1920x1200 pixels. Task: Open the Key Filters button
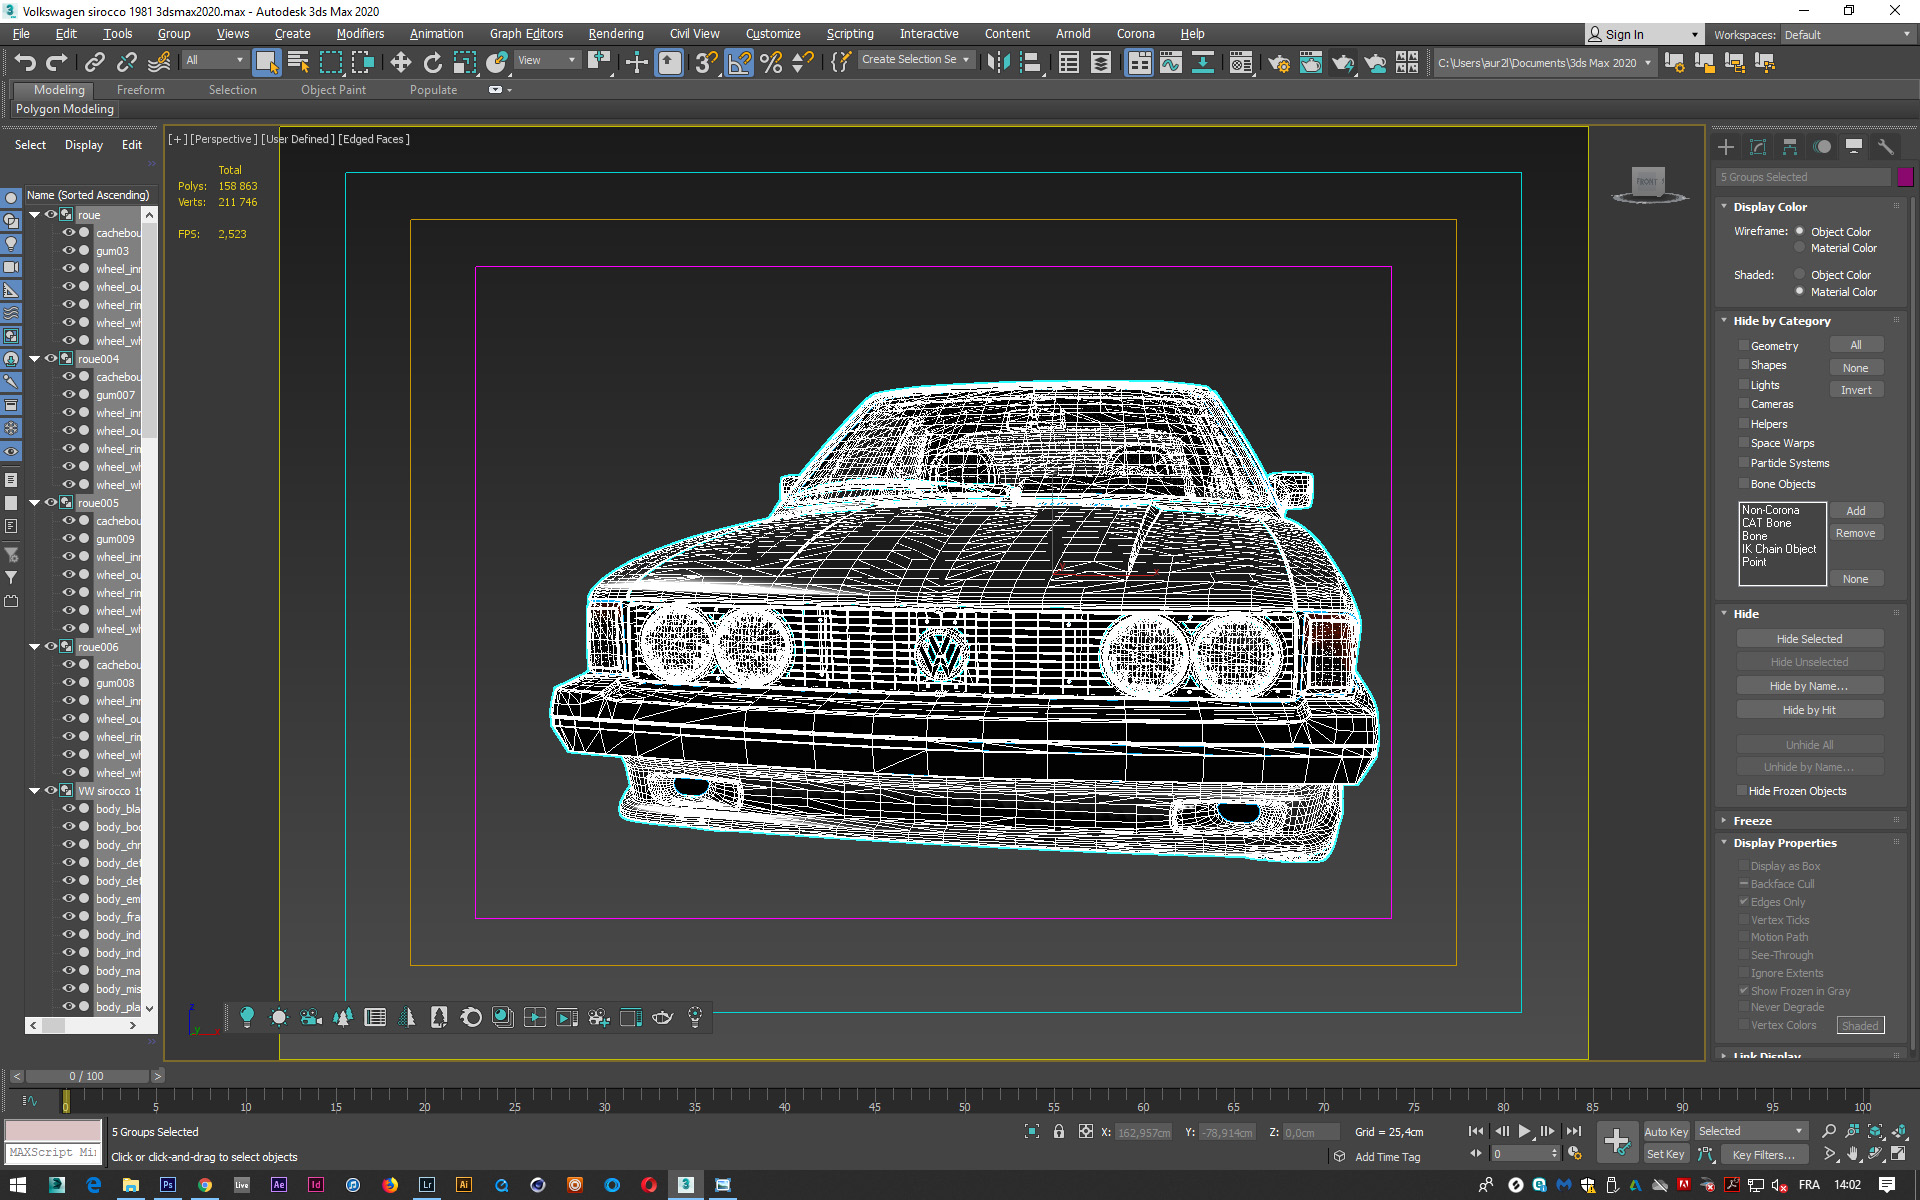coord(1764,1154)
